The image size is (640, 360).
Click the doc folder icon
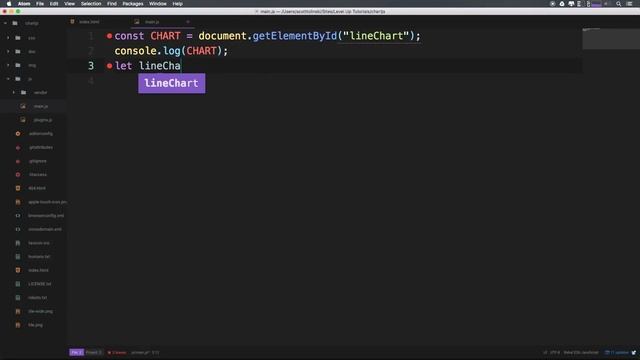click(x=18, y=51)
